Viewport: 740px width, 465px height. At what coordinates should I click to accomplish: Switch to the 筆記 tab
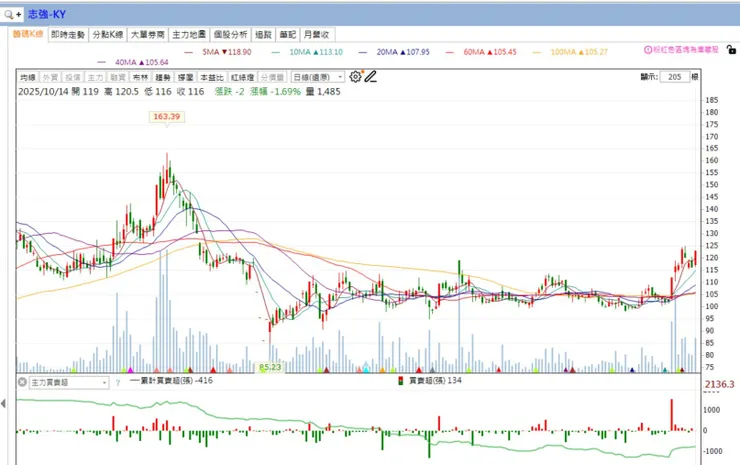tap(287, 34)
